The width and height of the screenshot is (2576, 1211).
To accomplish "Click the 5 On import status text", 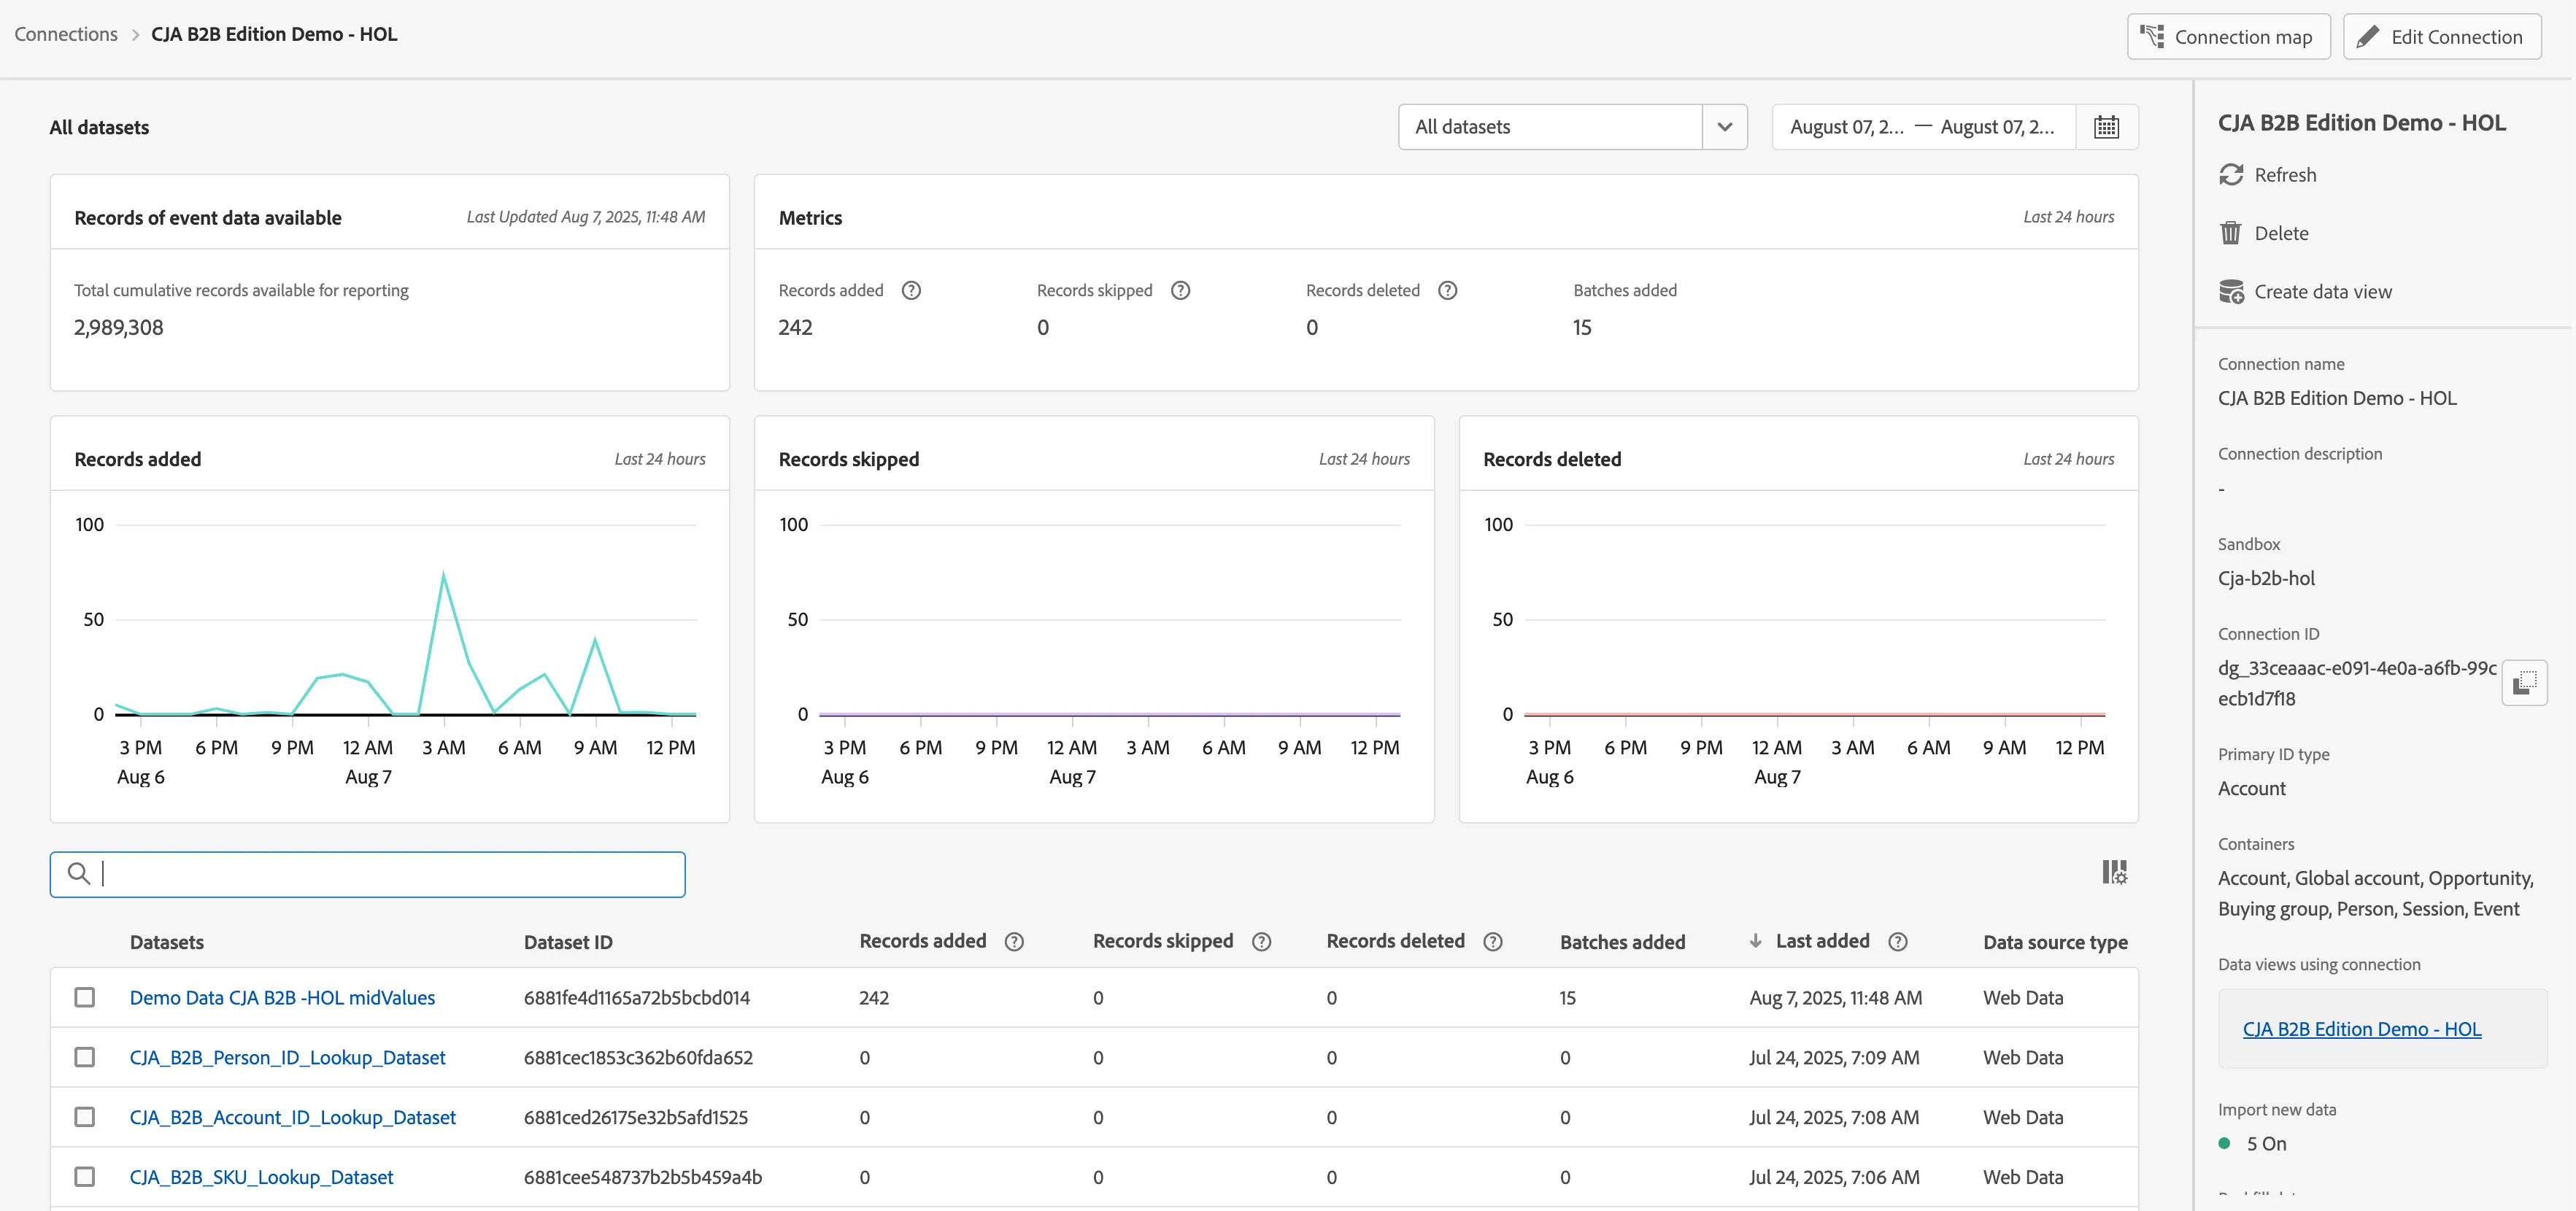I will (x=2266, y=1144).
